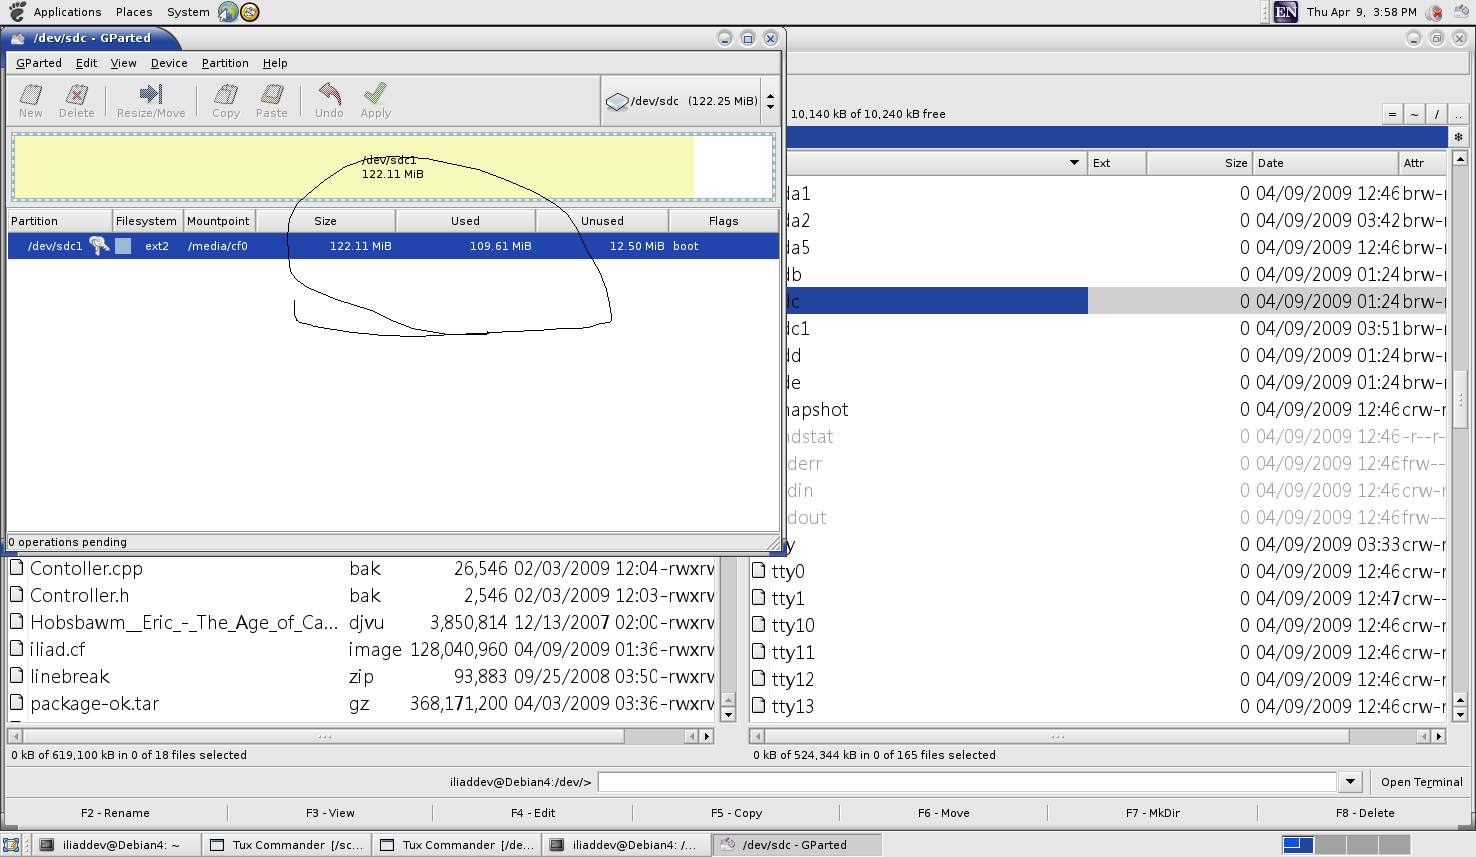Click the muted volume icon in system tray

(1435, 12)
